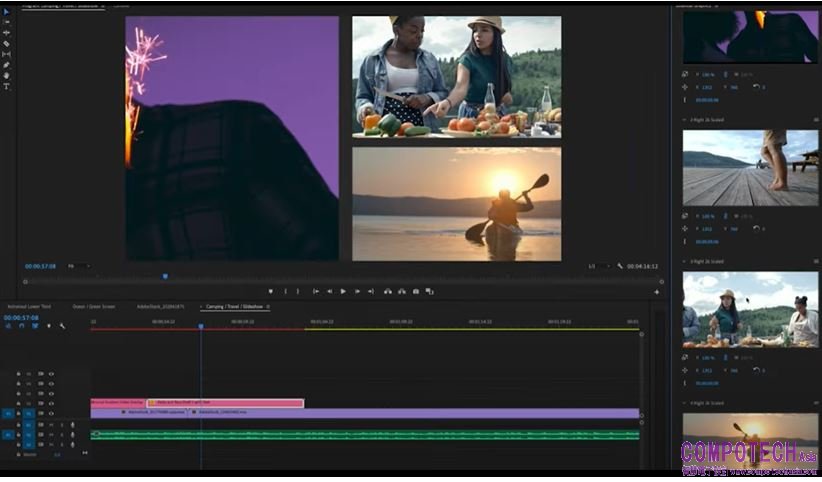Viewport: 822px width, 482px height.
Task: Toggle lock on the top video track
Action: point(19,374)
